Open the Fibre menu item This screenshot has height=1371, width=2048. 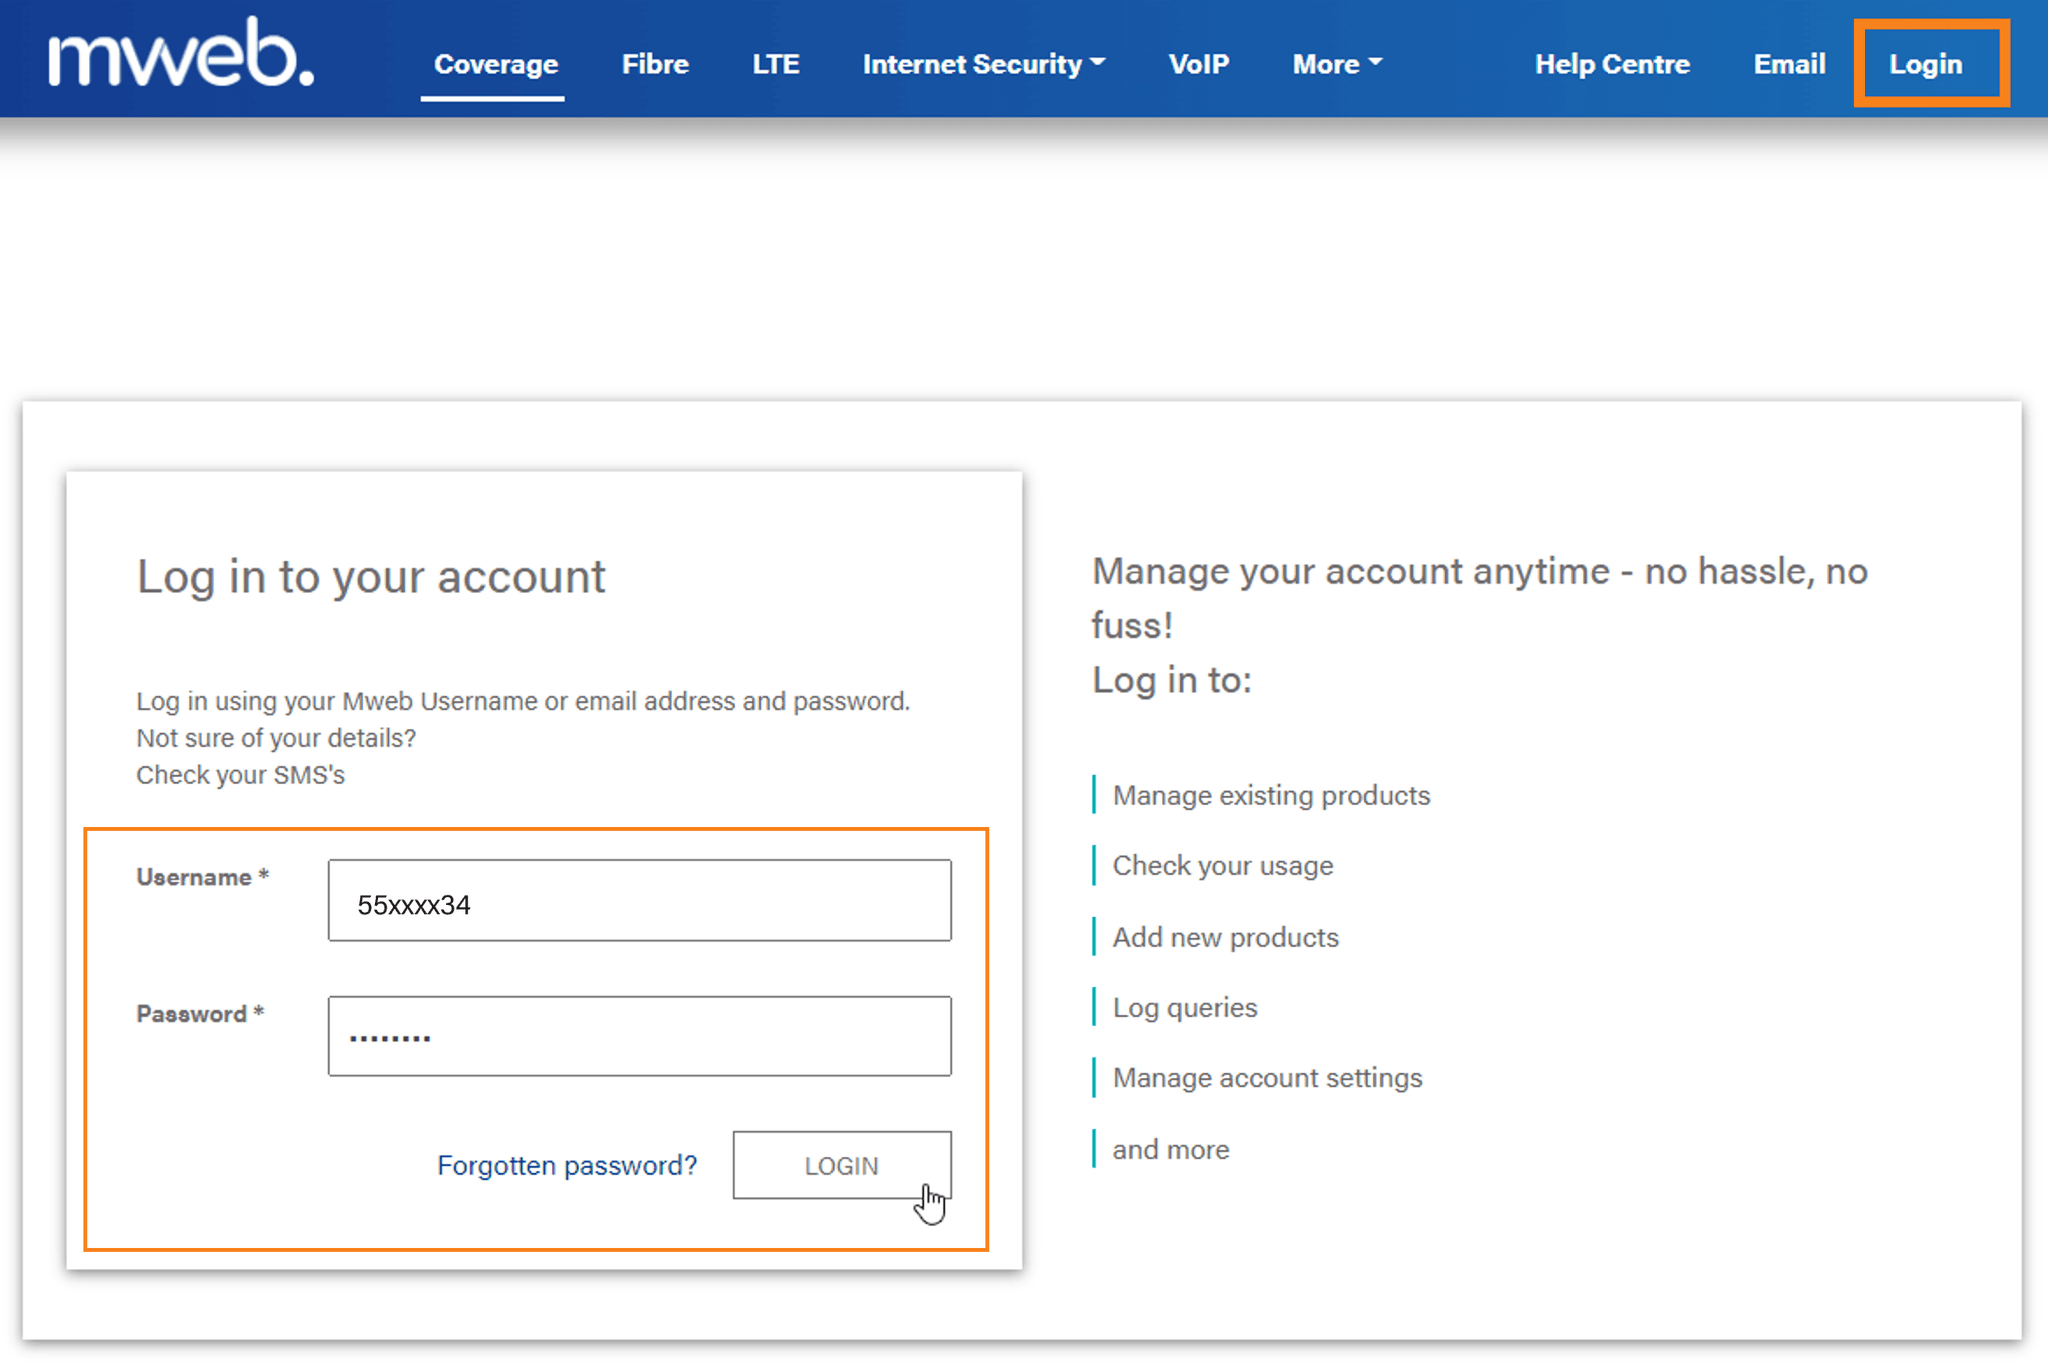(655, 63)
